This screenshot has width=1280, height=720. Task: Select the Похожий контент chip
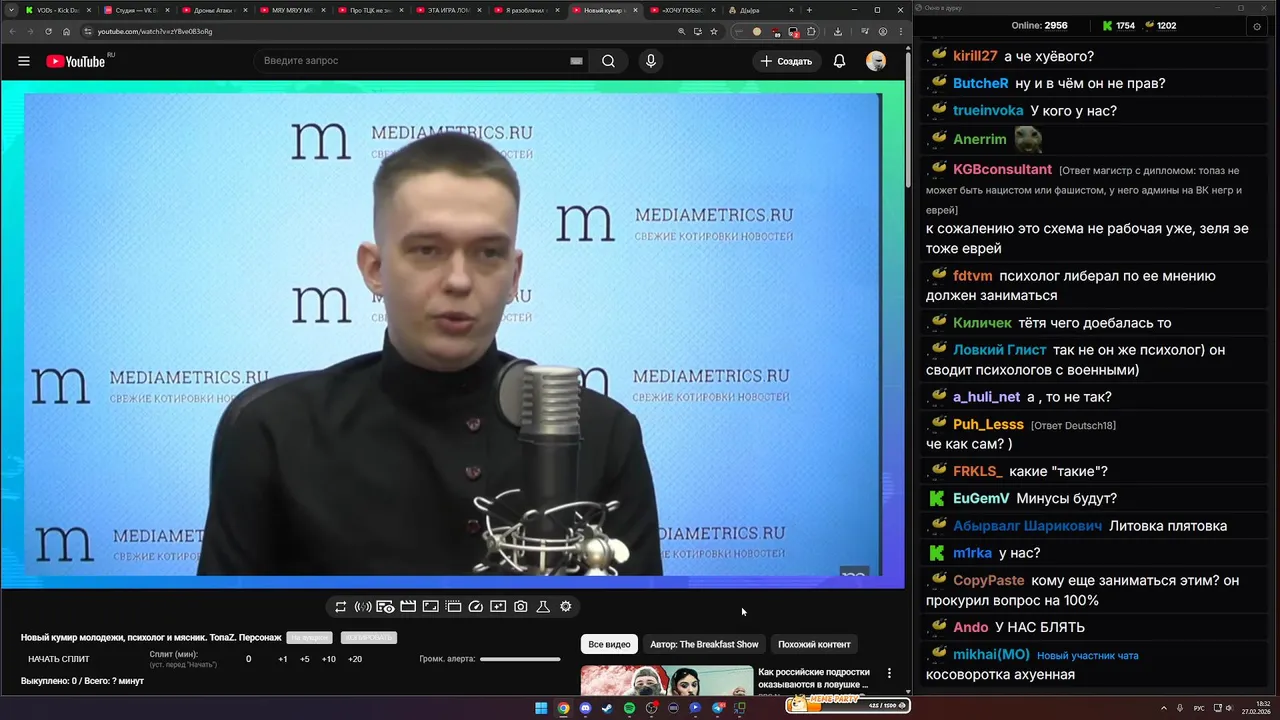[814, 644]
